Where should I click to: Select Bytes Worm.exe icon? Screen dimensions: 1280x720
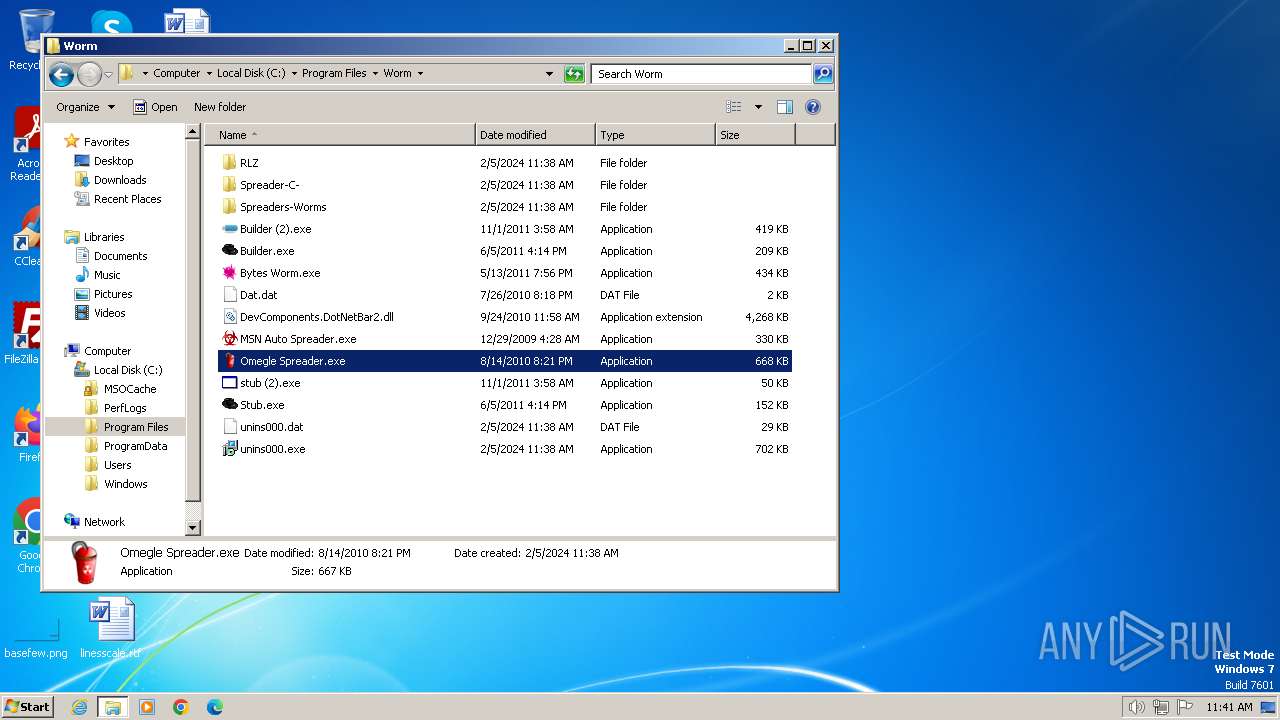(x=229, y=273)
